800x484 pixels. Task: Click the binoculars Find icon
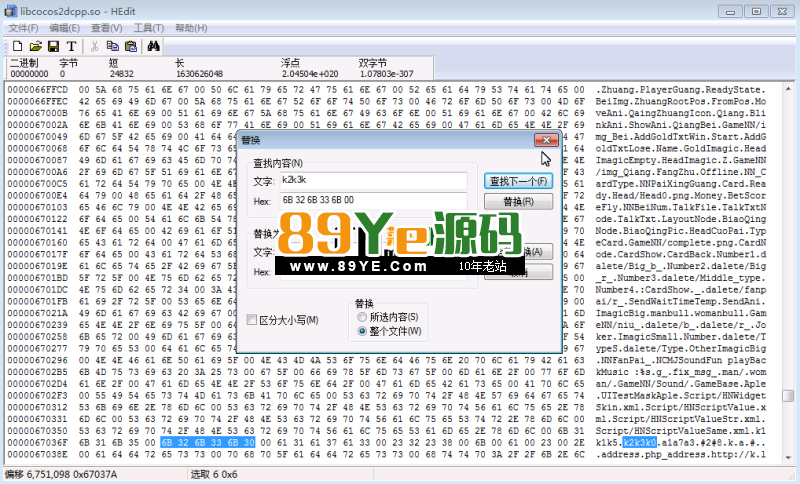coord(155,46)
